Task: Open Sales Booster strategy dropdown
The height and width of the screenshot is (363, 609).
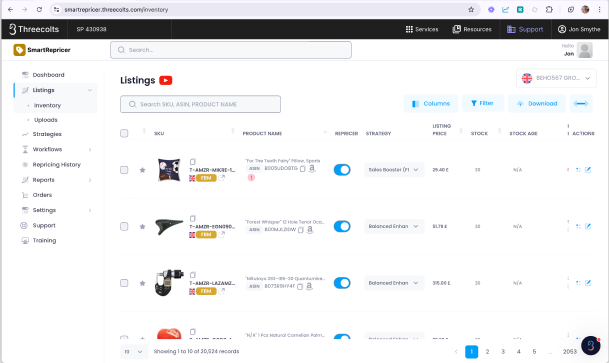Action: point(394,170)
